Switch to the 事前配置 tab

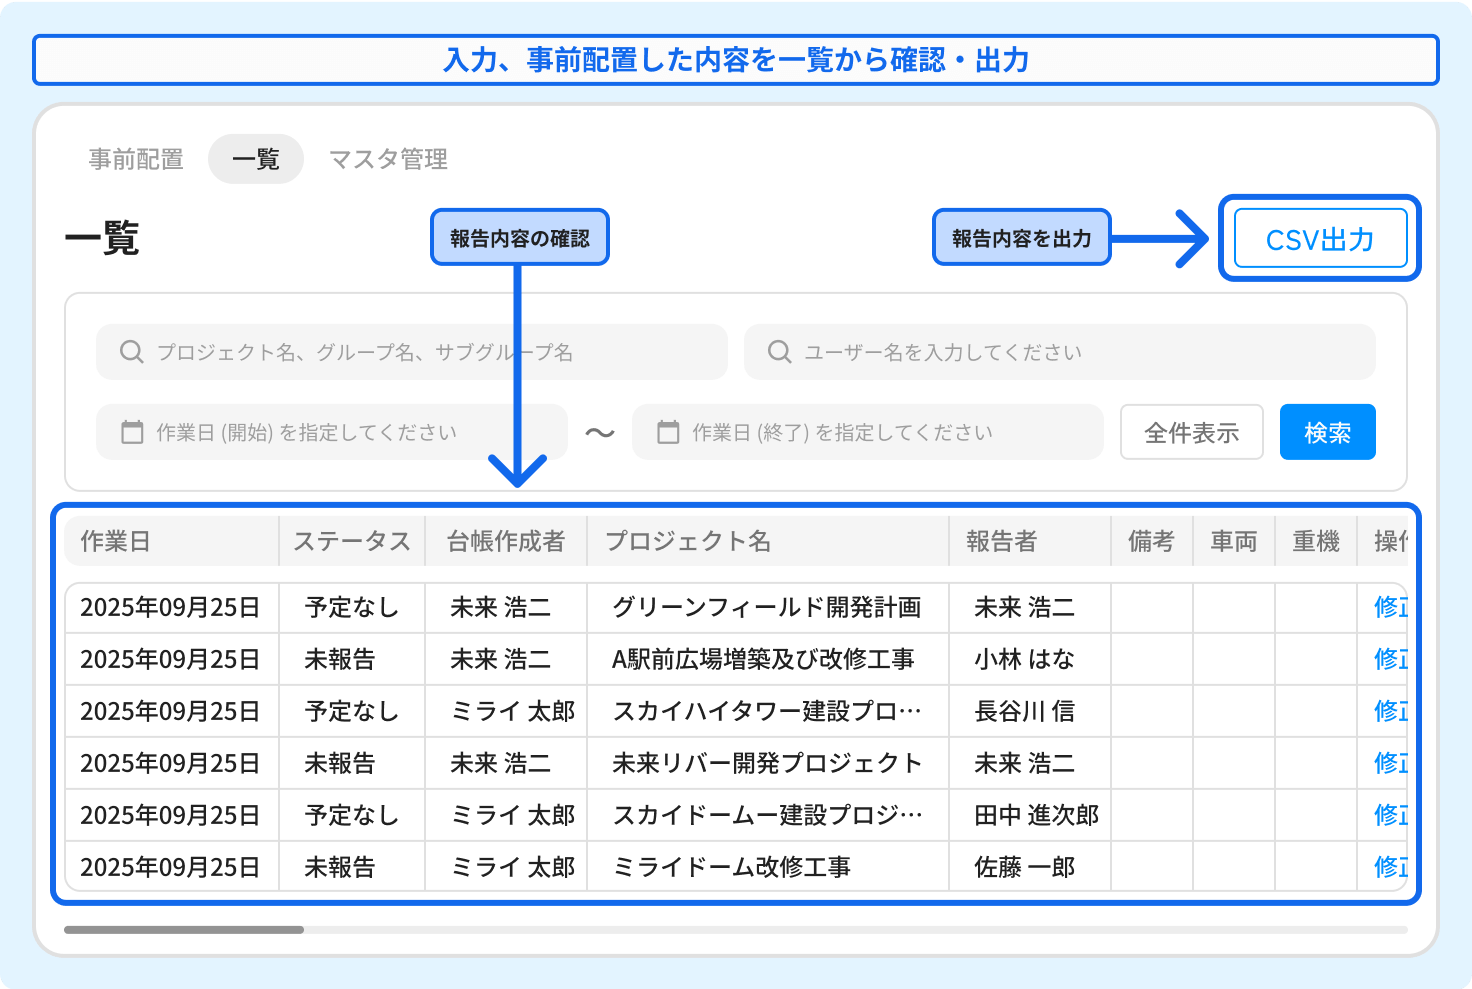pyautogui.click(x=136, y=159)
